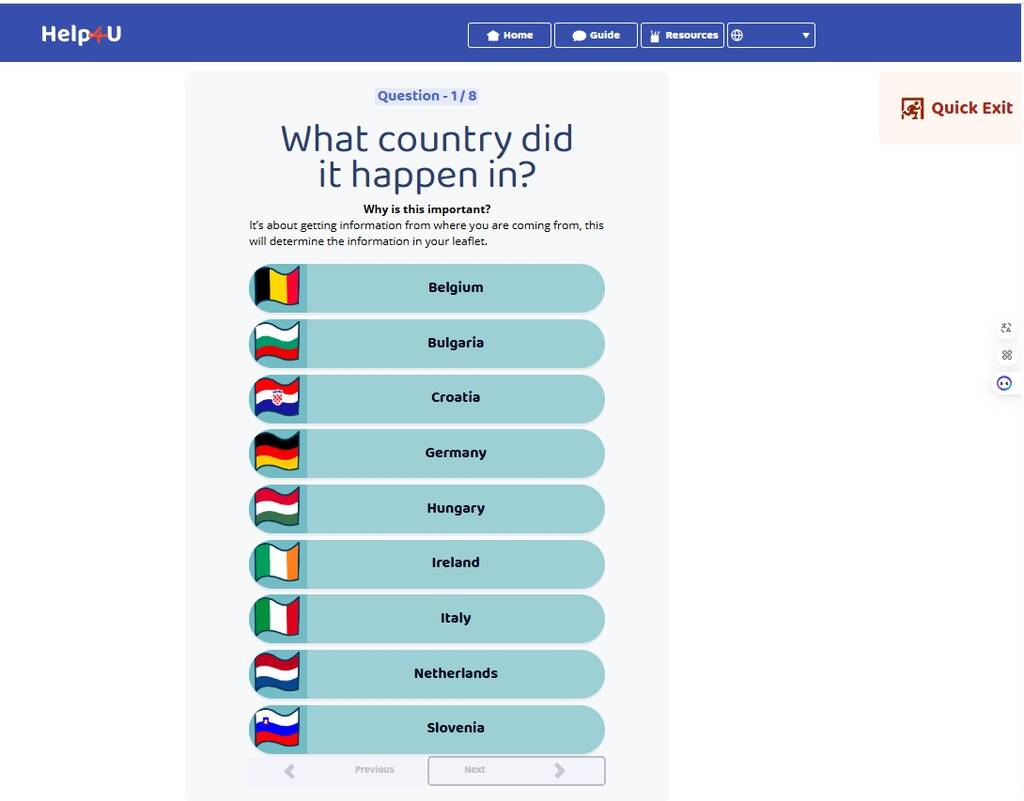1024x801 pixels.
Task: Select Germany as the country
Action: click(455, 453)
